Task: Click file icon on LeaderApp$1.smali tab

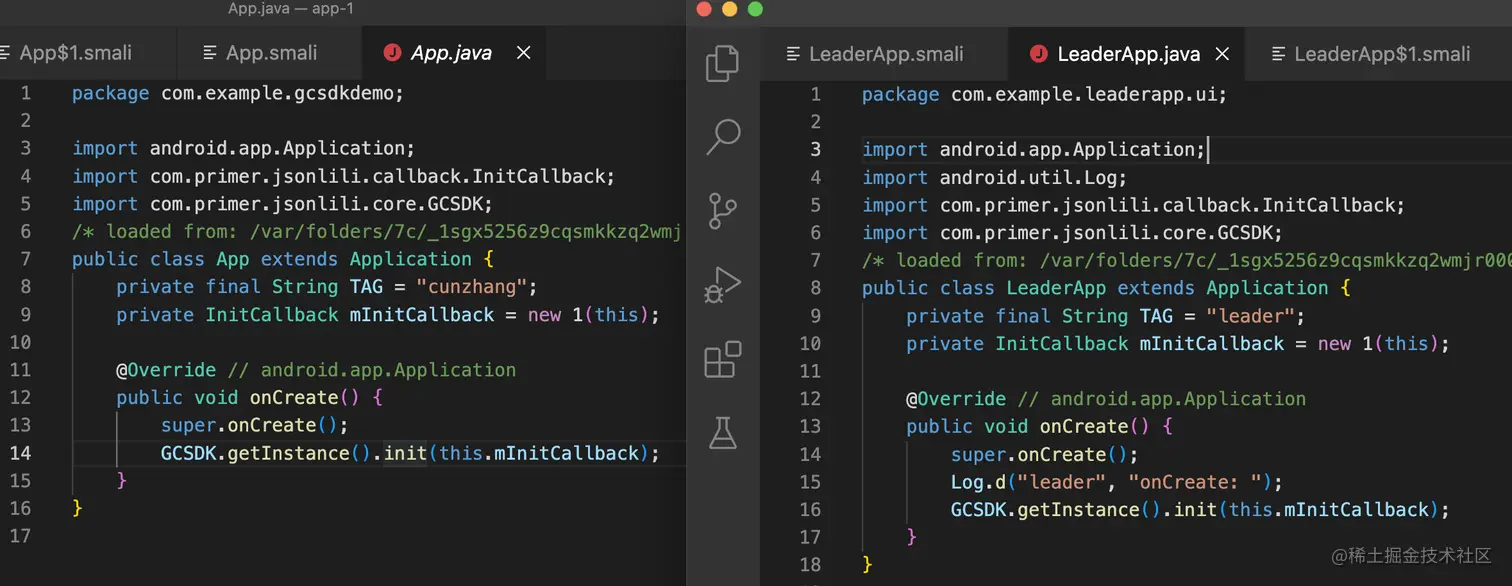Action: tap(1277, 54)
